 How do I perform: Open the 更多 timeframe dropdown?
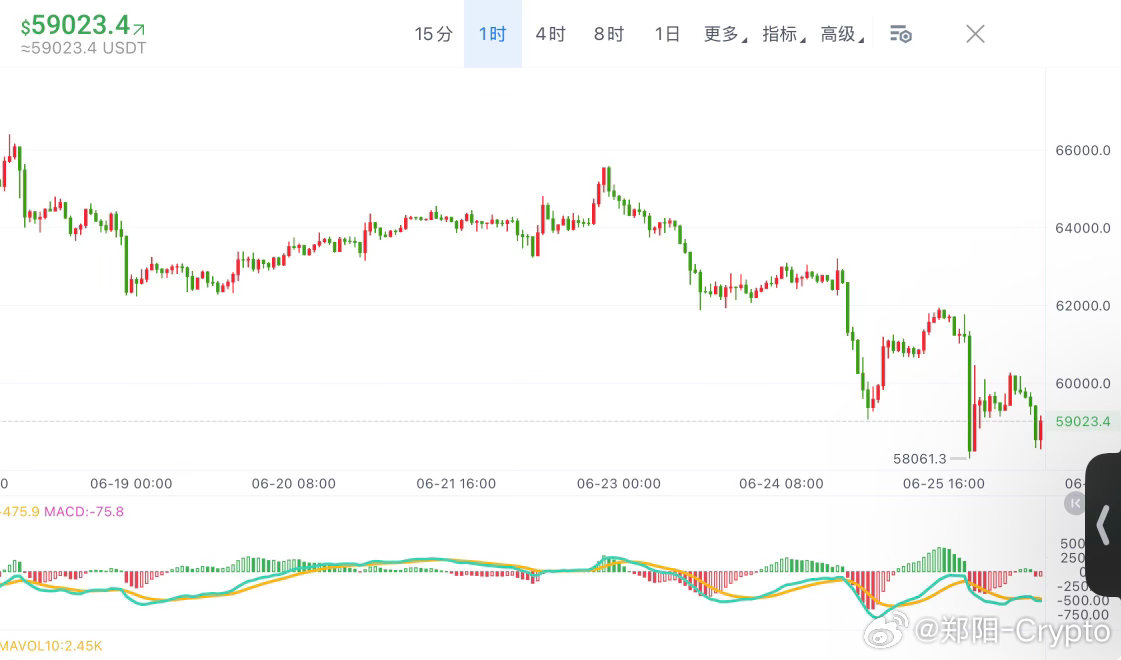[725, 34]
